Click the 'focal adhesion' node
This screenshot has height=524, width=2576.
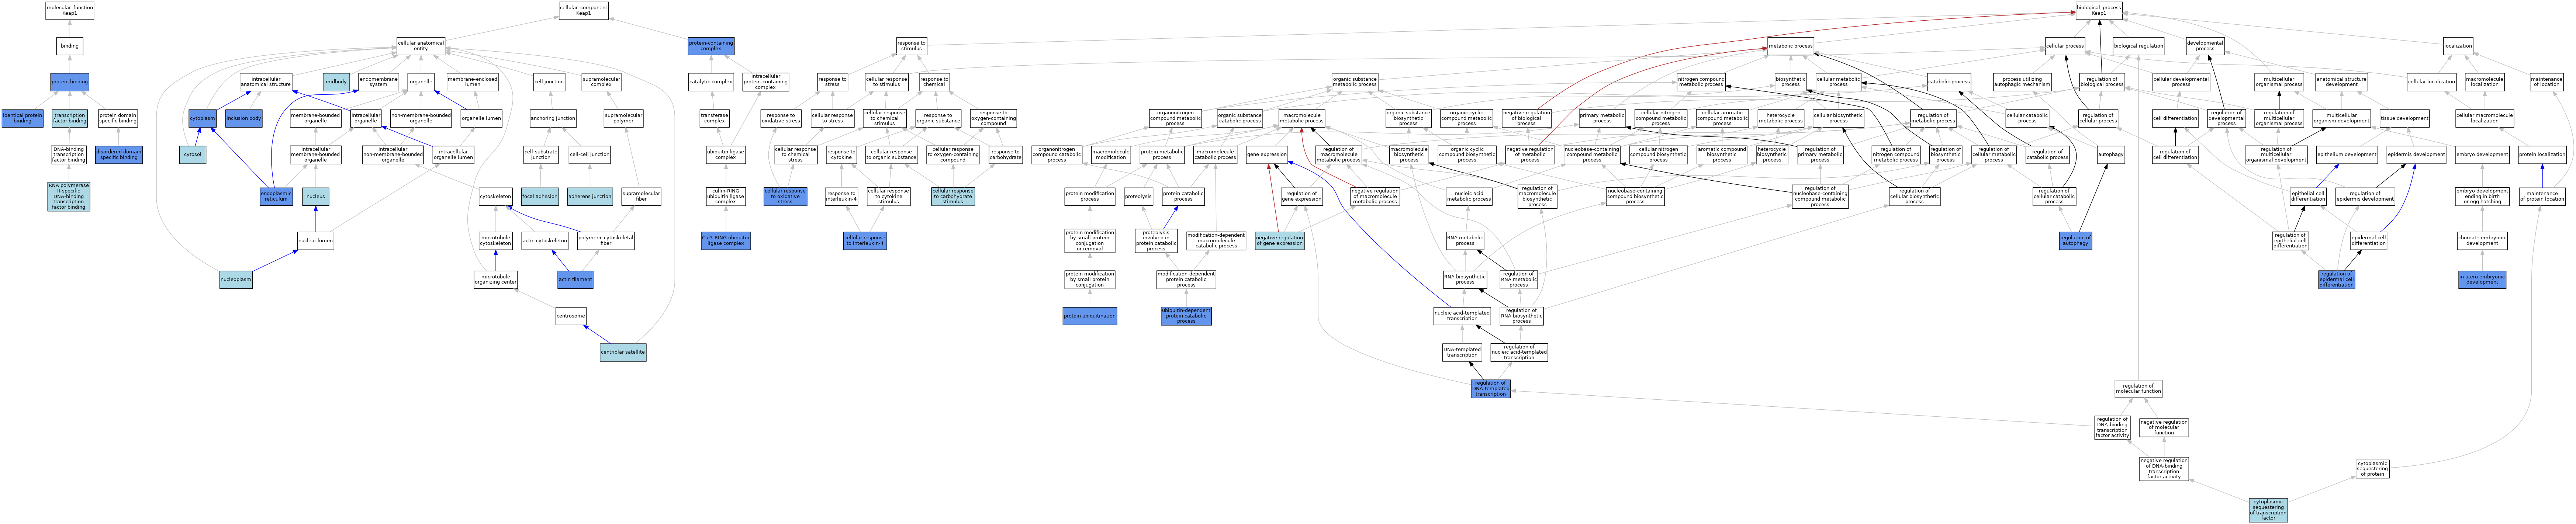click(540, 196)
